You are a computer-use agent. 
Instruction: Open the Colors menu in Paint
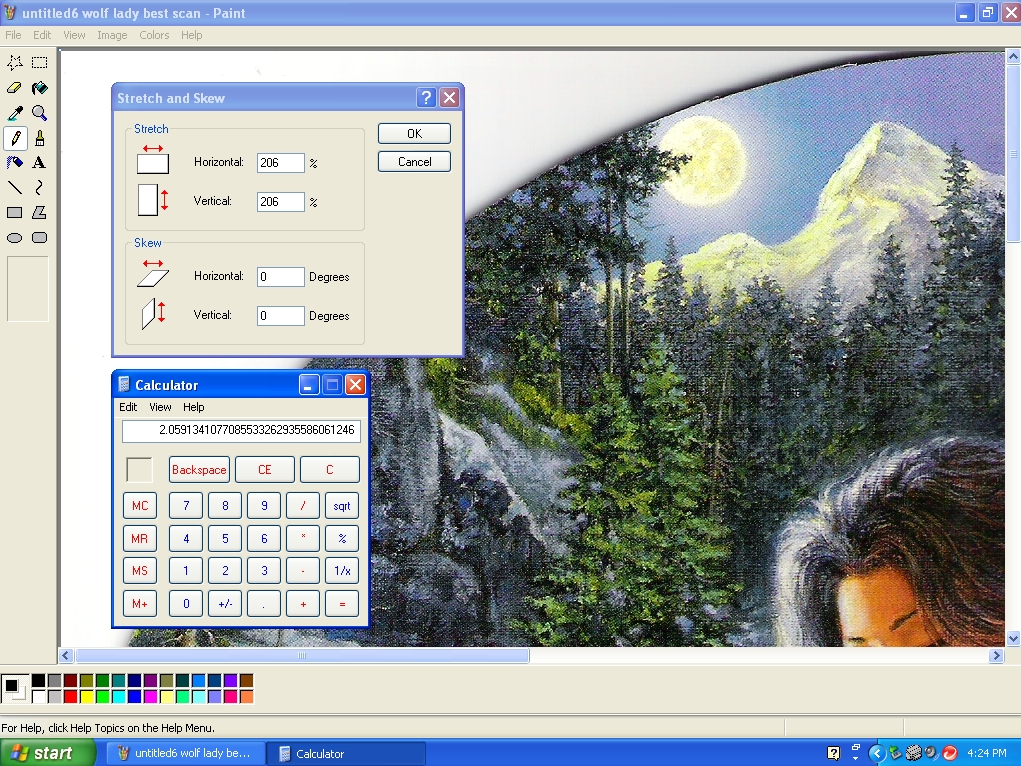click(x=154, y=35)
